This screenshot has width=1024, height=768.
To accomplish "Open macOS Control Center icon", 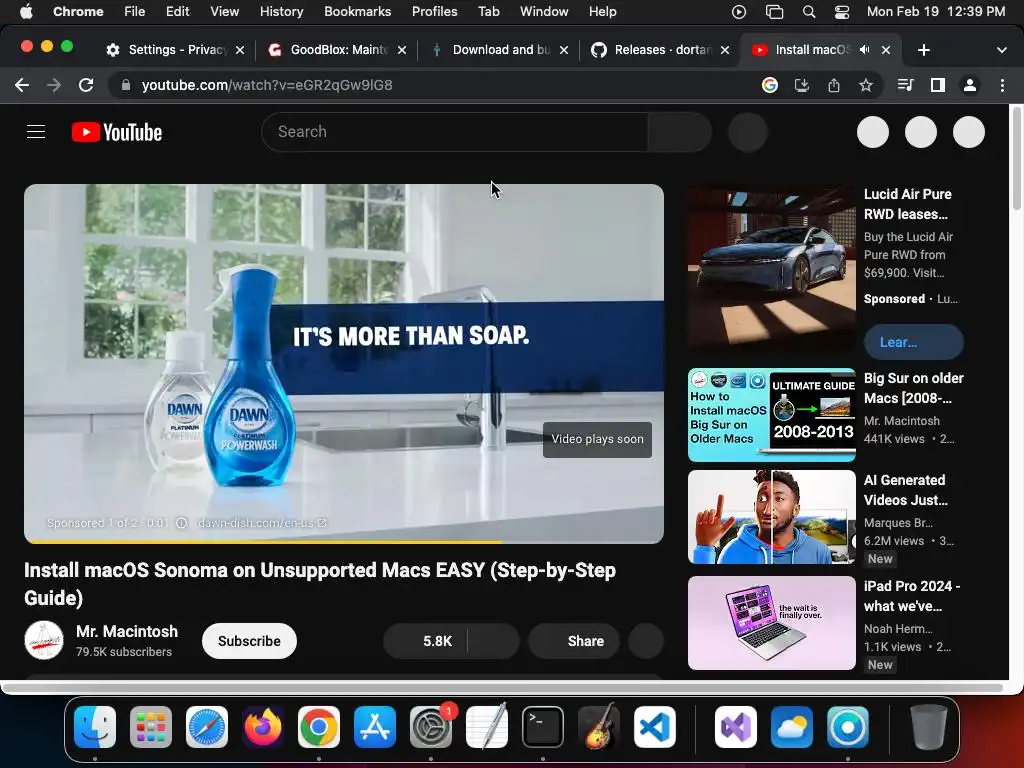I will point(842,12).
